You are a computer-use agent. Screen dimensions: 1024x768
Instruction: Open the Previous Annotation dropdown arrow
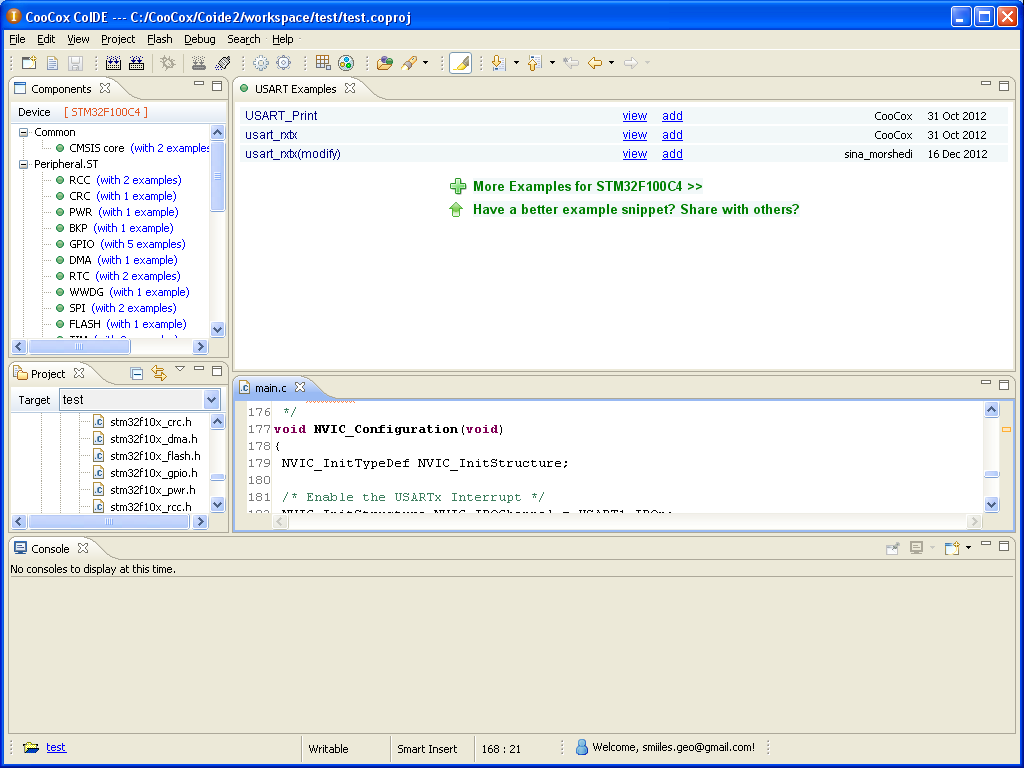pos(552,63)
